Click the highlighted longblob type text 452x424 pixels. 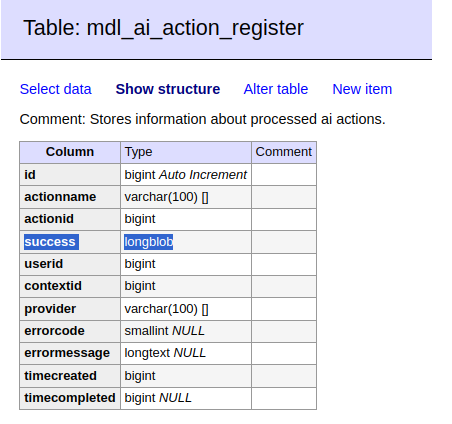pos(148,242)
